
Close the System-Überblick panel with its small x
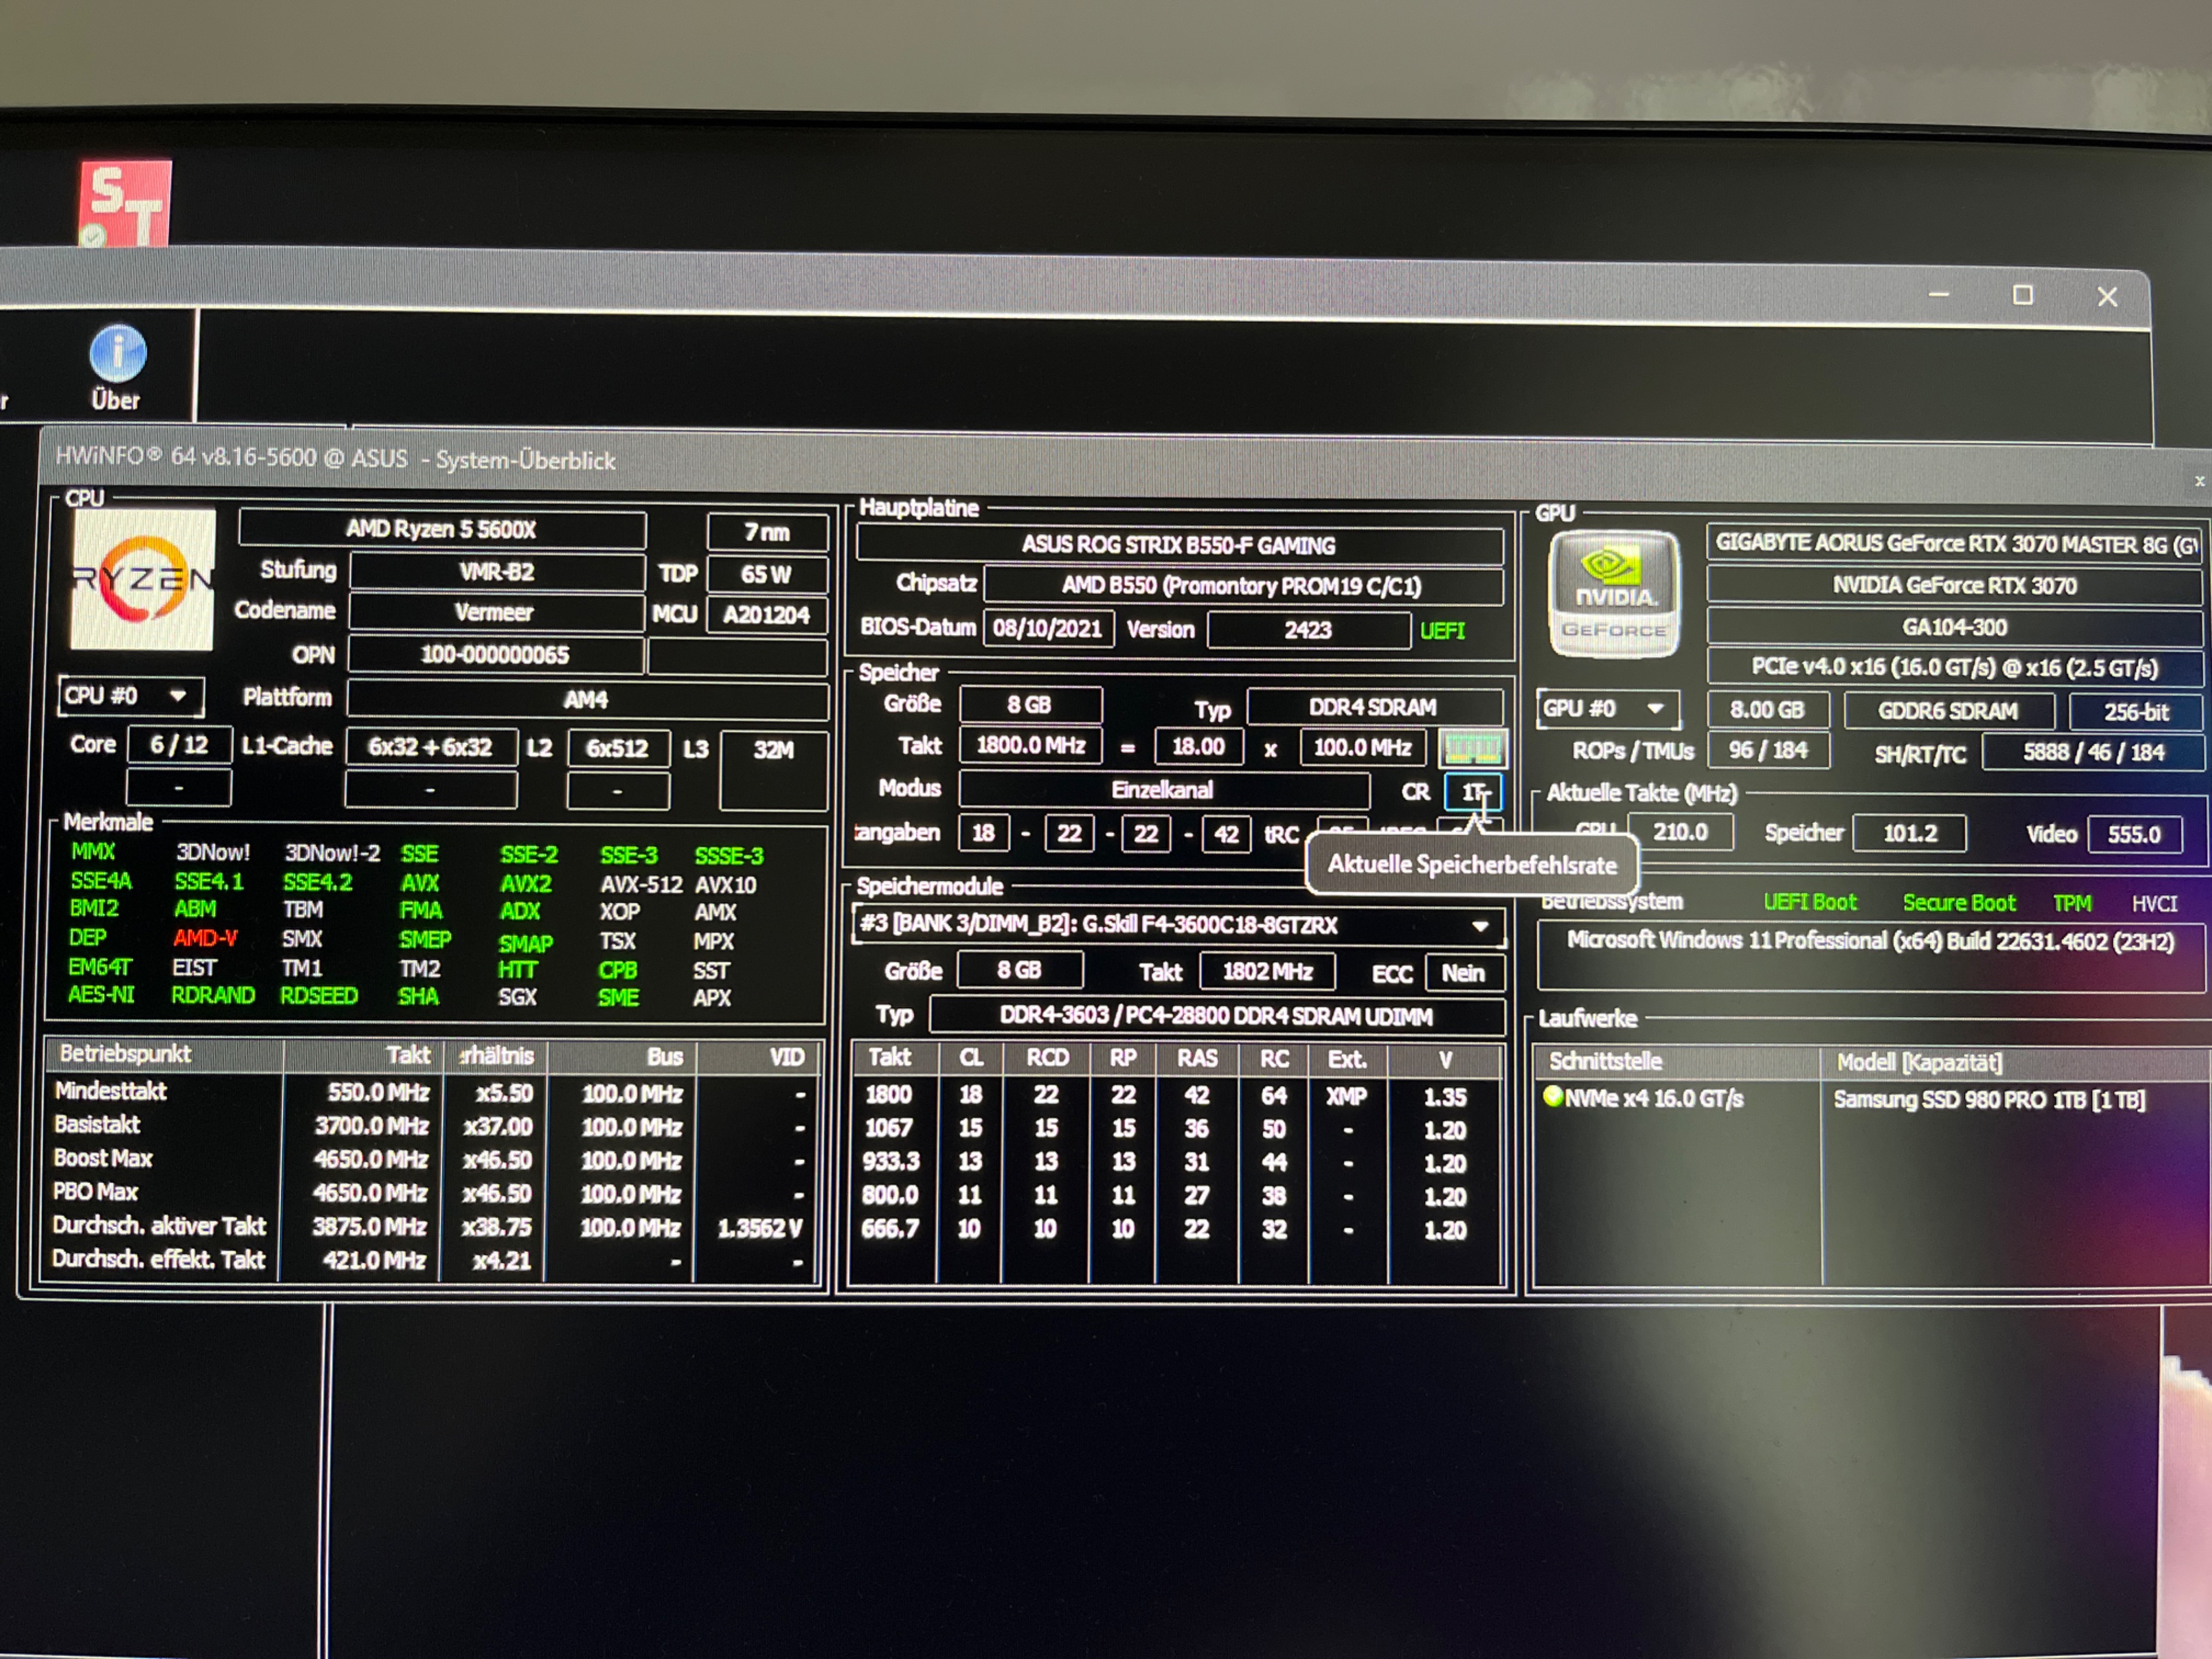(x=2199, y=481)
